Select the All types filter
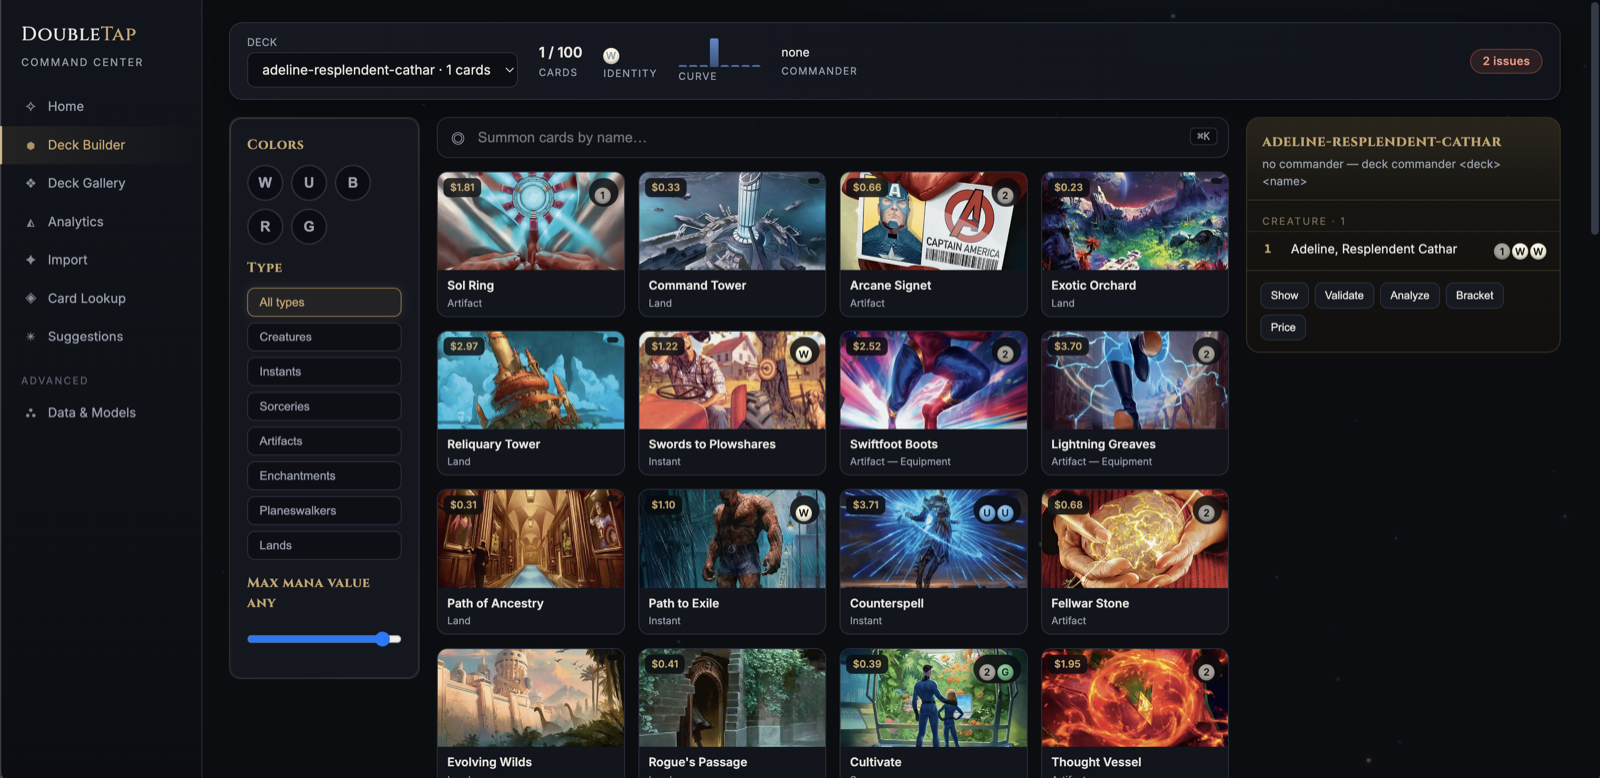The height and width of the screenshot is (778, 1600). click(x=324, y=302)
